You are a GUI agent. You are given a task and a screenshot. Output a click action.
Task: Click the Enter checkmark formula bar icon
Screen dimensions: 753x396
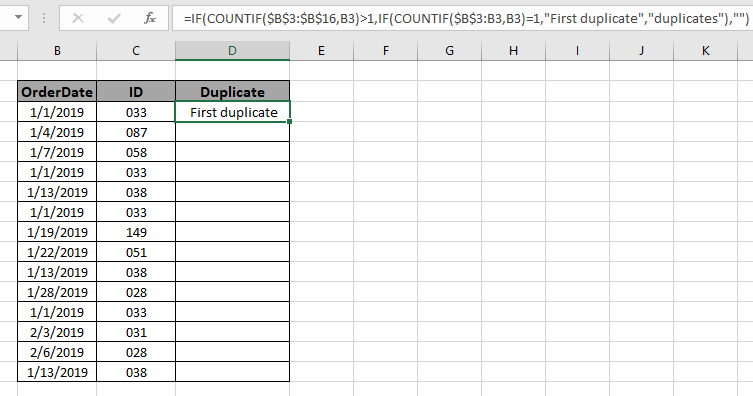(114, 19)
